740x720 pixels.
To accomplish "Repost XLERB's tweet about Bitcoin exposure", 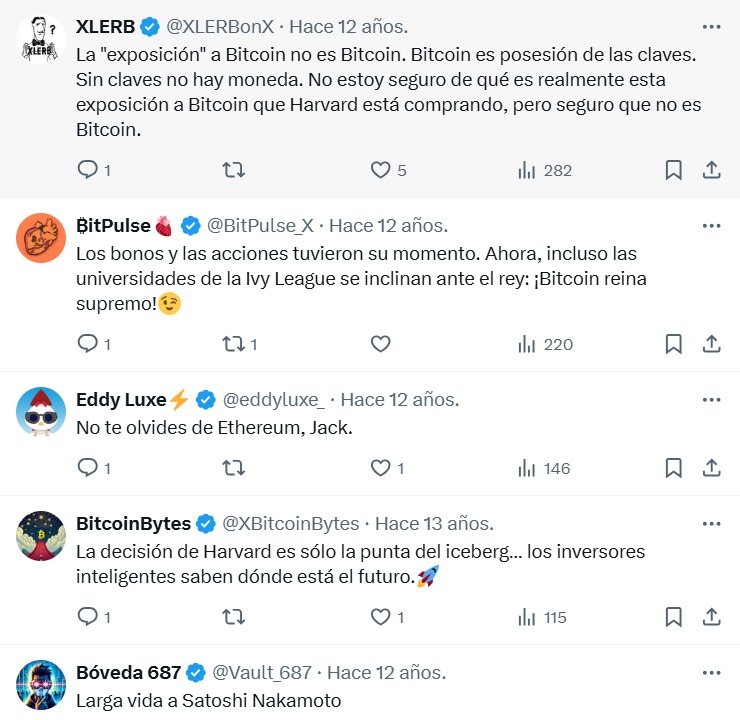I will click(x=233, y=170).
